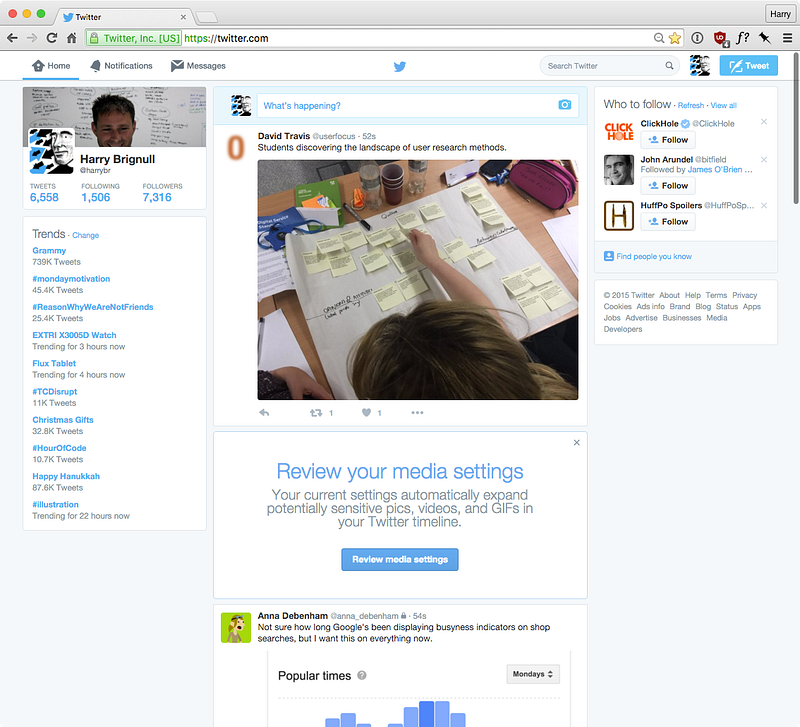
Task: Dismiss the ClickHole follow suggestion
Action: click(764, 121)
